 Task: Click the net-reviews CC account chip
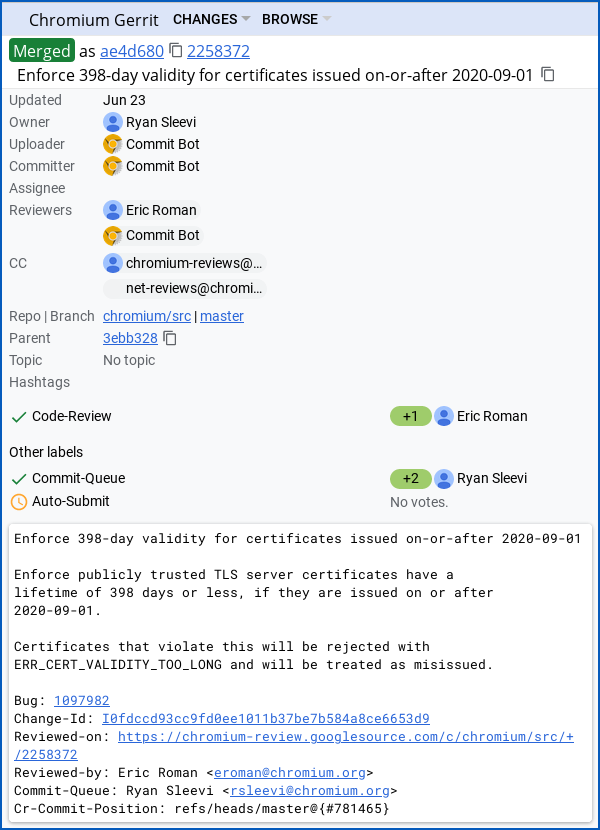(185, 289)
